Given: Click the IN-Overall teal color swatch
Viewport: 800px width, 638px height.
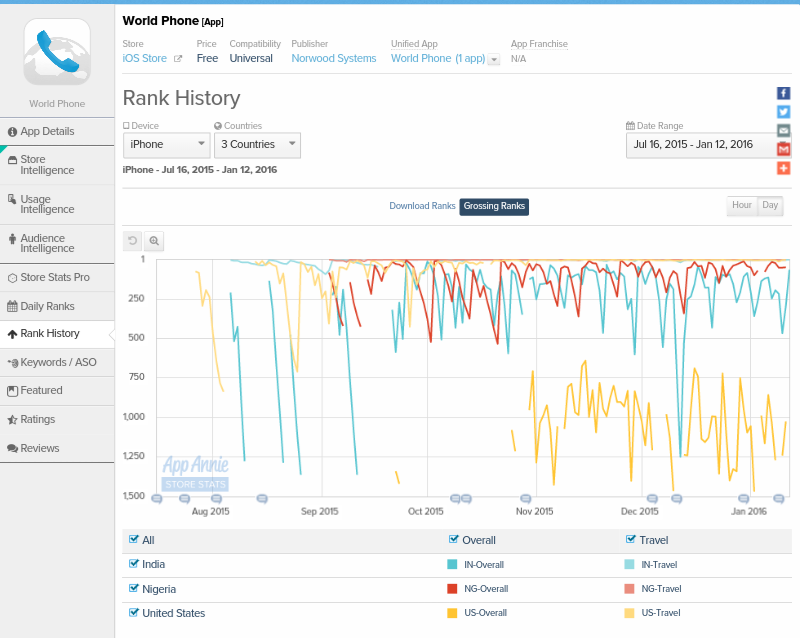Looking at the screenshot, I should tap(452, 565).
